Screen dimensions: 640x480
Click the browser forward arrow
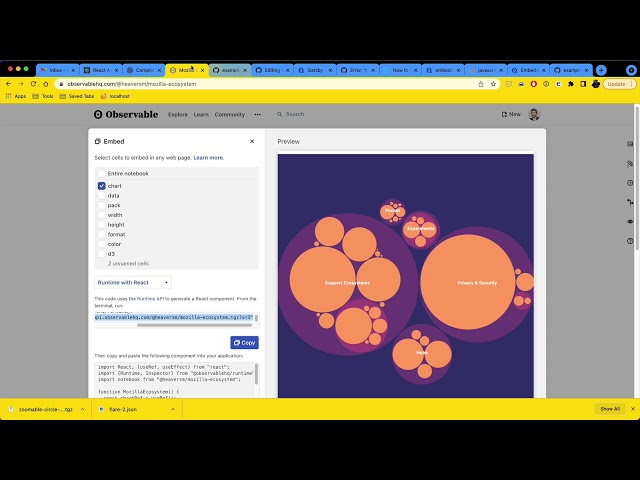point(21,84)
